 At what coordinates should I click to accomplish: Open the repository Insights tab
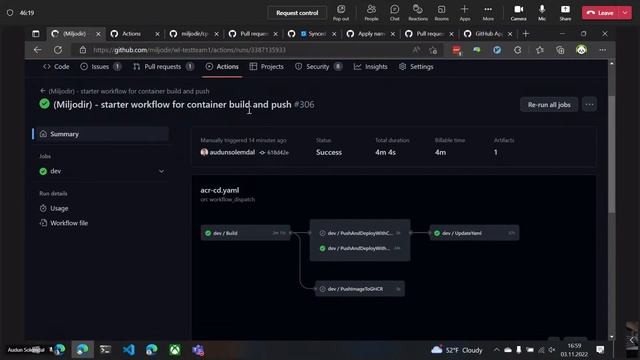[371, 67]
